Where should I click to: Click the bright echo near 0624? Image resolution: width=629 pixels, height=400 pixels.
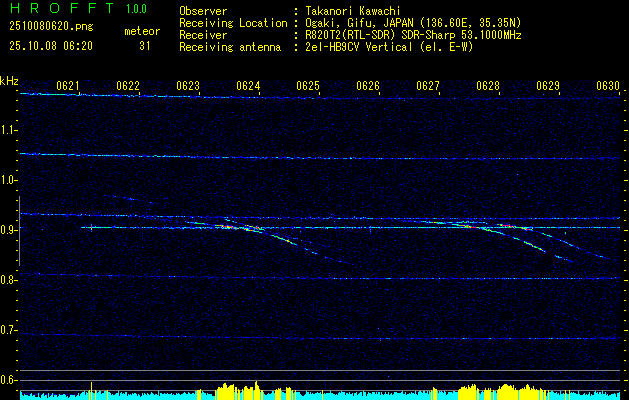pos(240,228)
